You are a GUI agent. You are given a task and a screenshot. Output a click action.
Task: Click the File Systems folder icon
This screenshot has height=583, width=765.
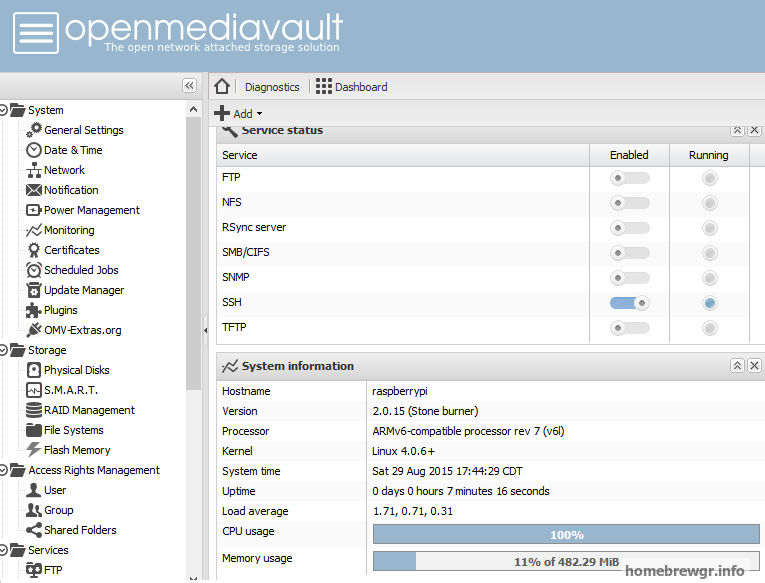(x=34, y=430)
